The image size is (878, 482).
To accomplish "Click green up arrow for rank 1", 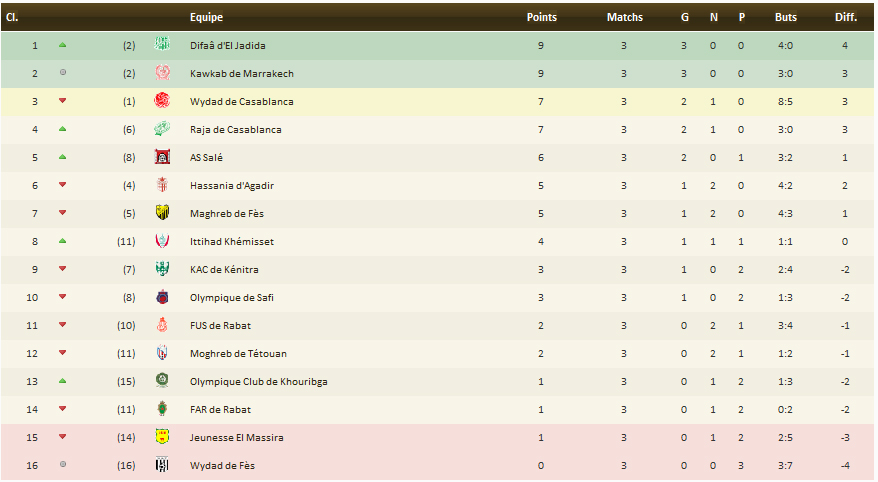I will (63, 45).
